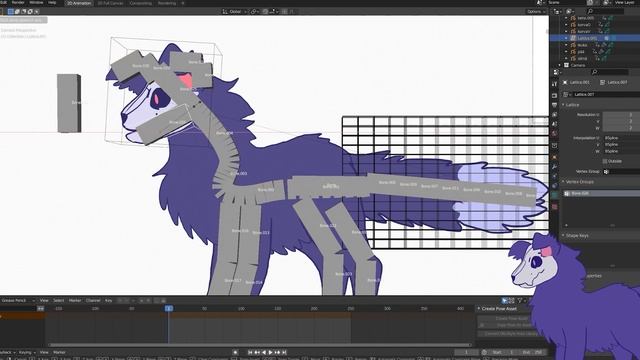Jump to previous keyframe

pyautogui.click(x=257, y=352)
